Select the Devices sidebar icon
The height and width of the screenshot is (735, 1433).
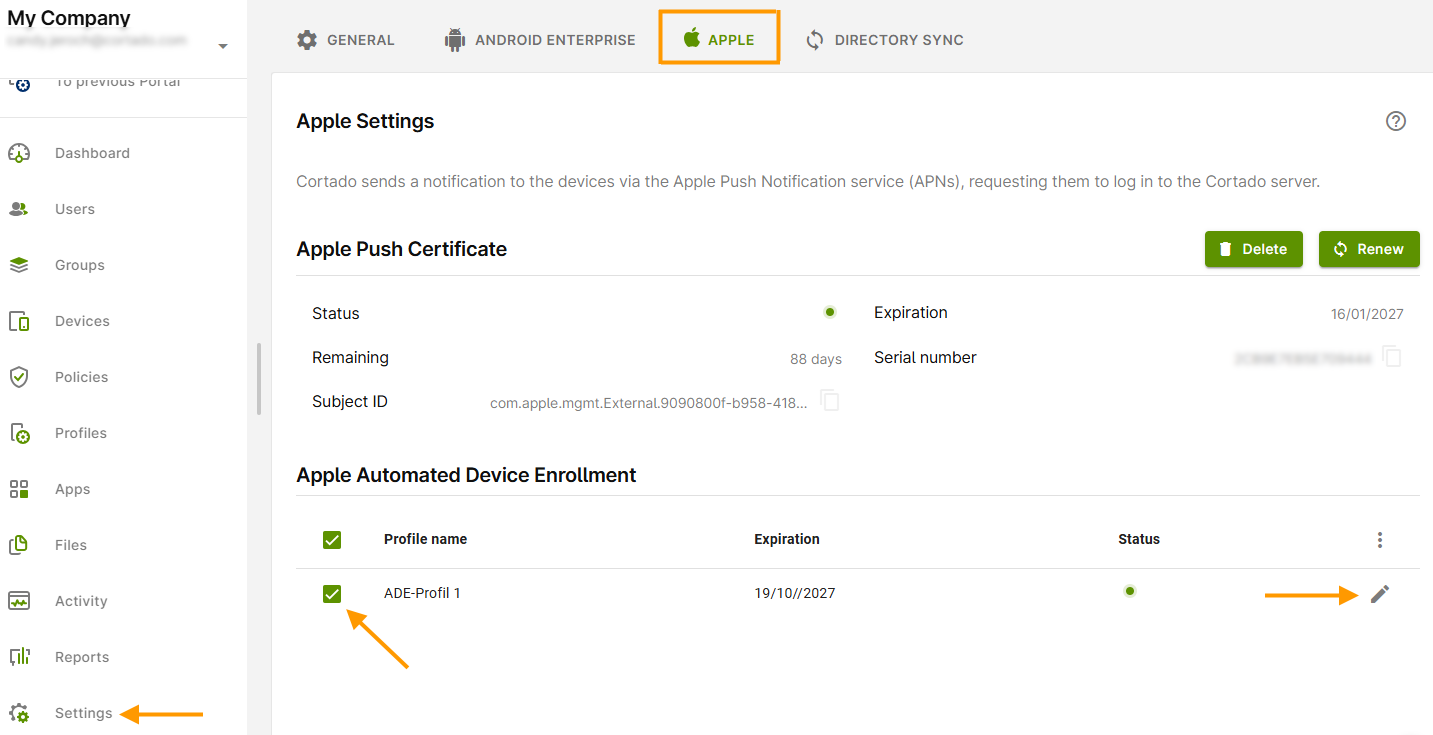[x=19, y=321]
